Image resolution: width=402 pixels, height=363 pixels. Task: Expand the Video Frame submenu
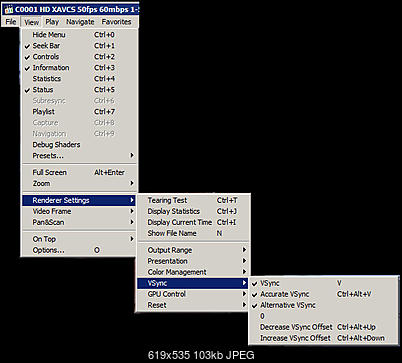point(79,211)
